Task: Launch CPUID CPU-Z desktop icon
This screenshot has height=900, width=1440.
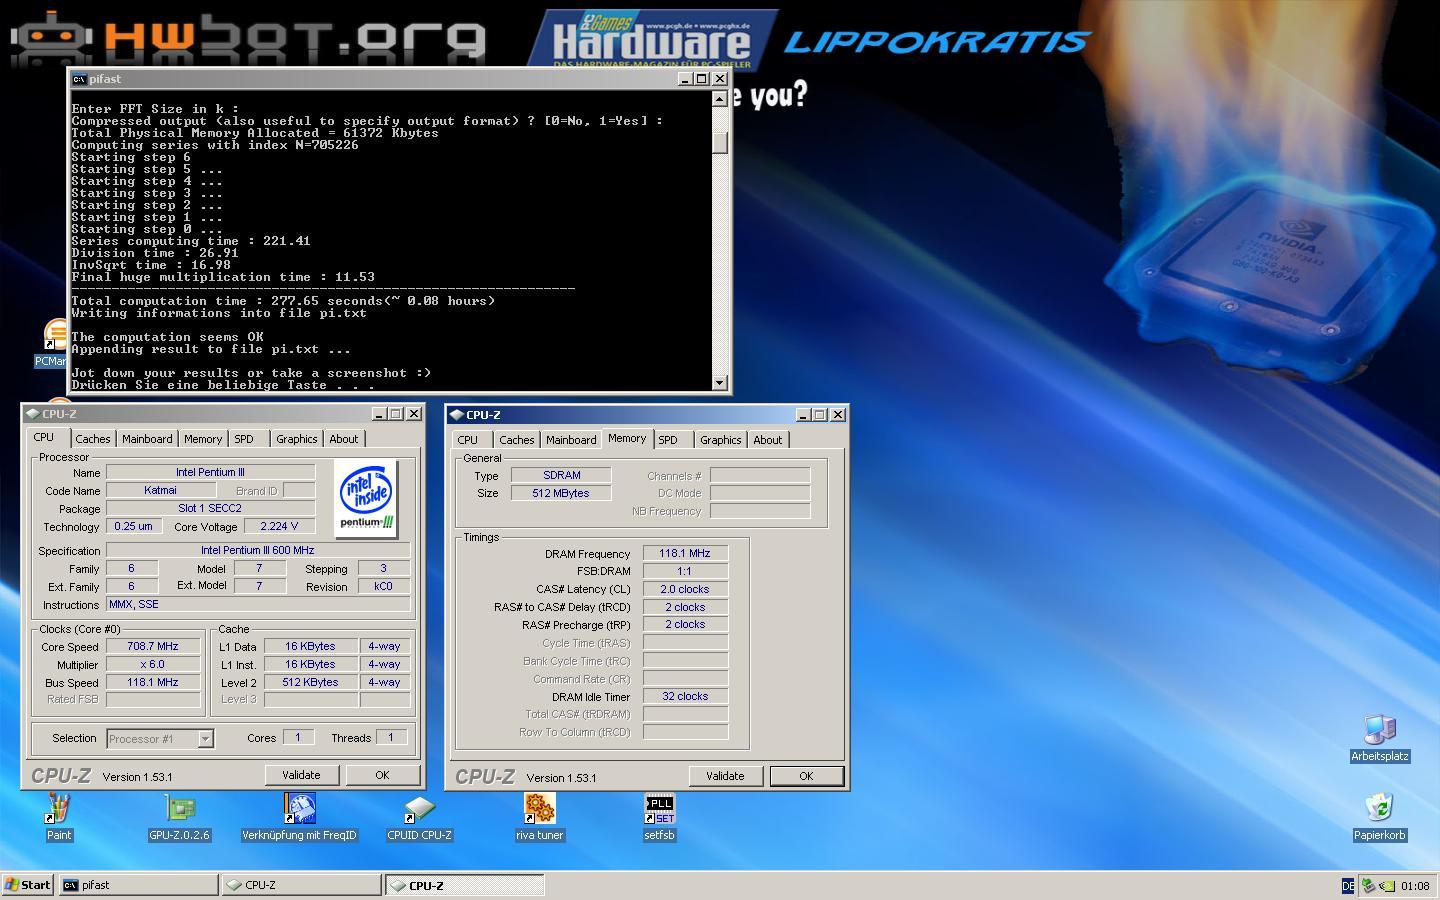Action: pos(419,817)
